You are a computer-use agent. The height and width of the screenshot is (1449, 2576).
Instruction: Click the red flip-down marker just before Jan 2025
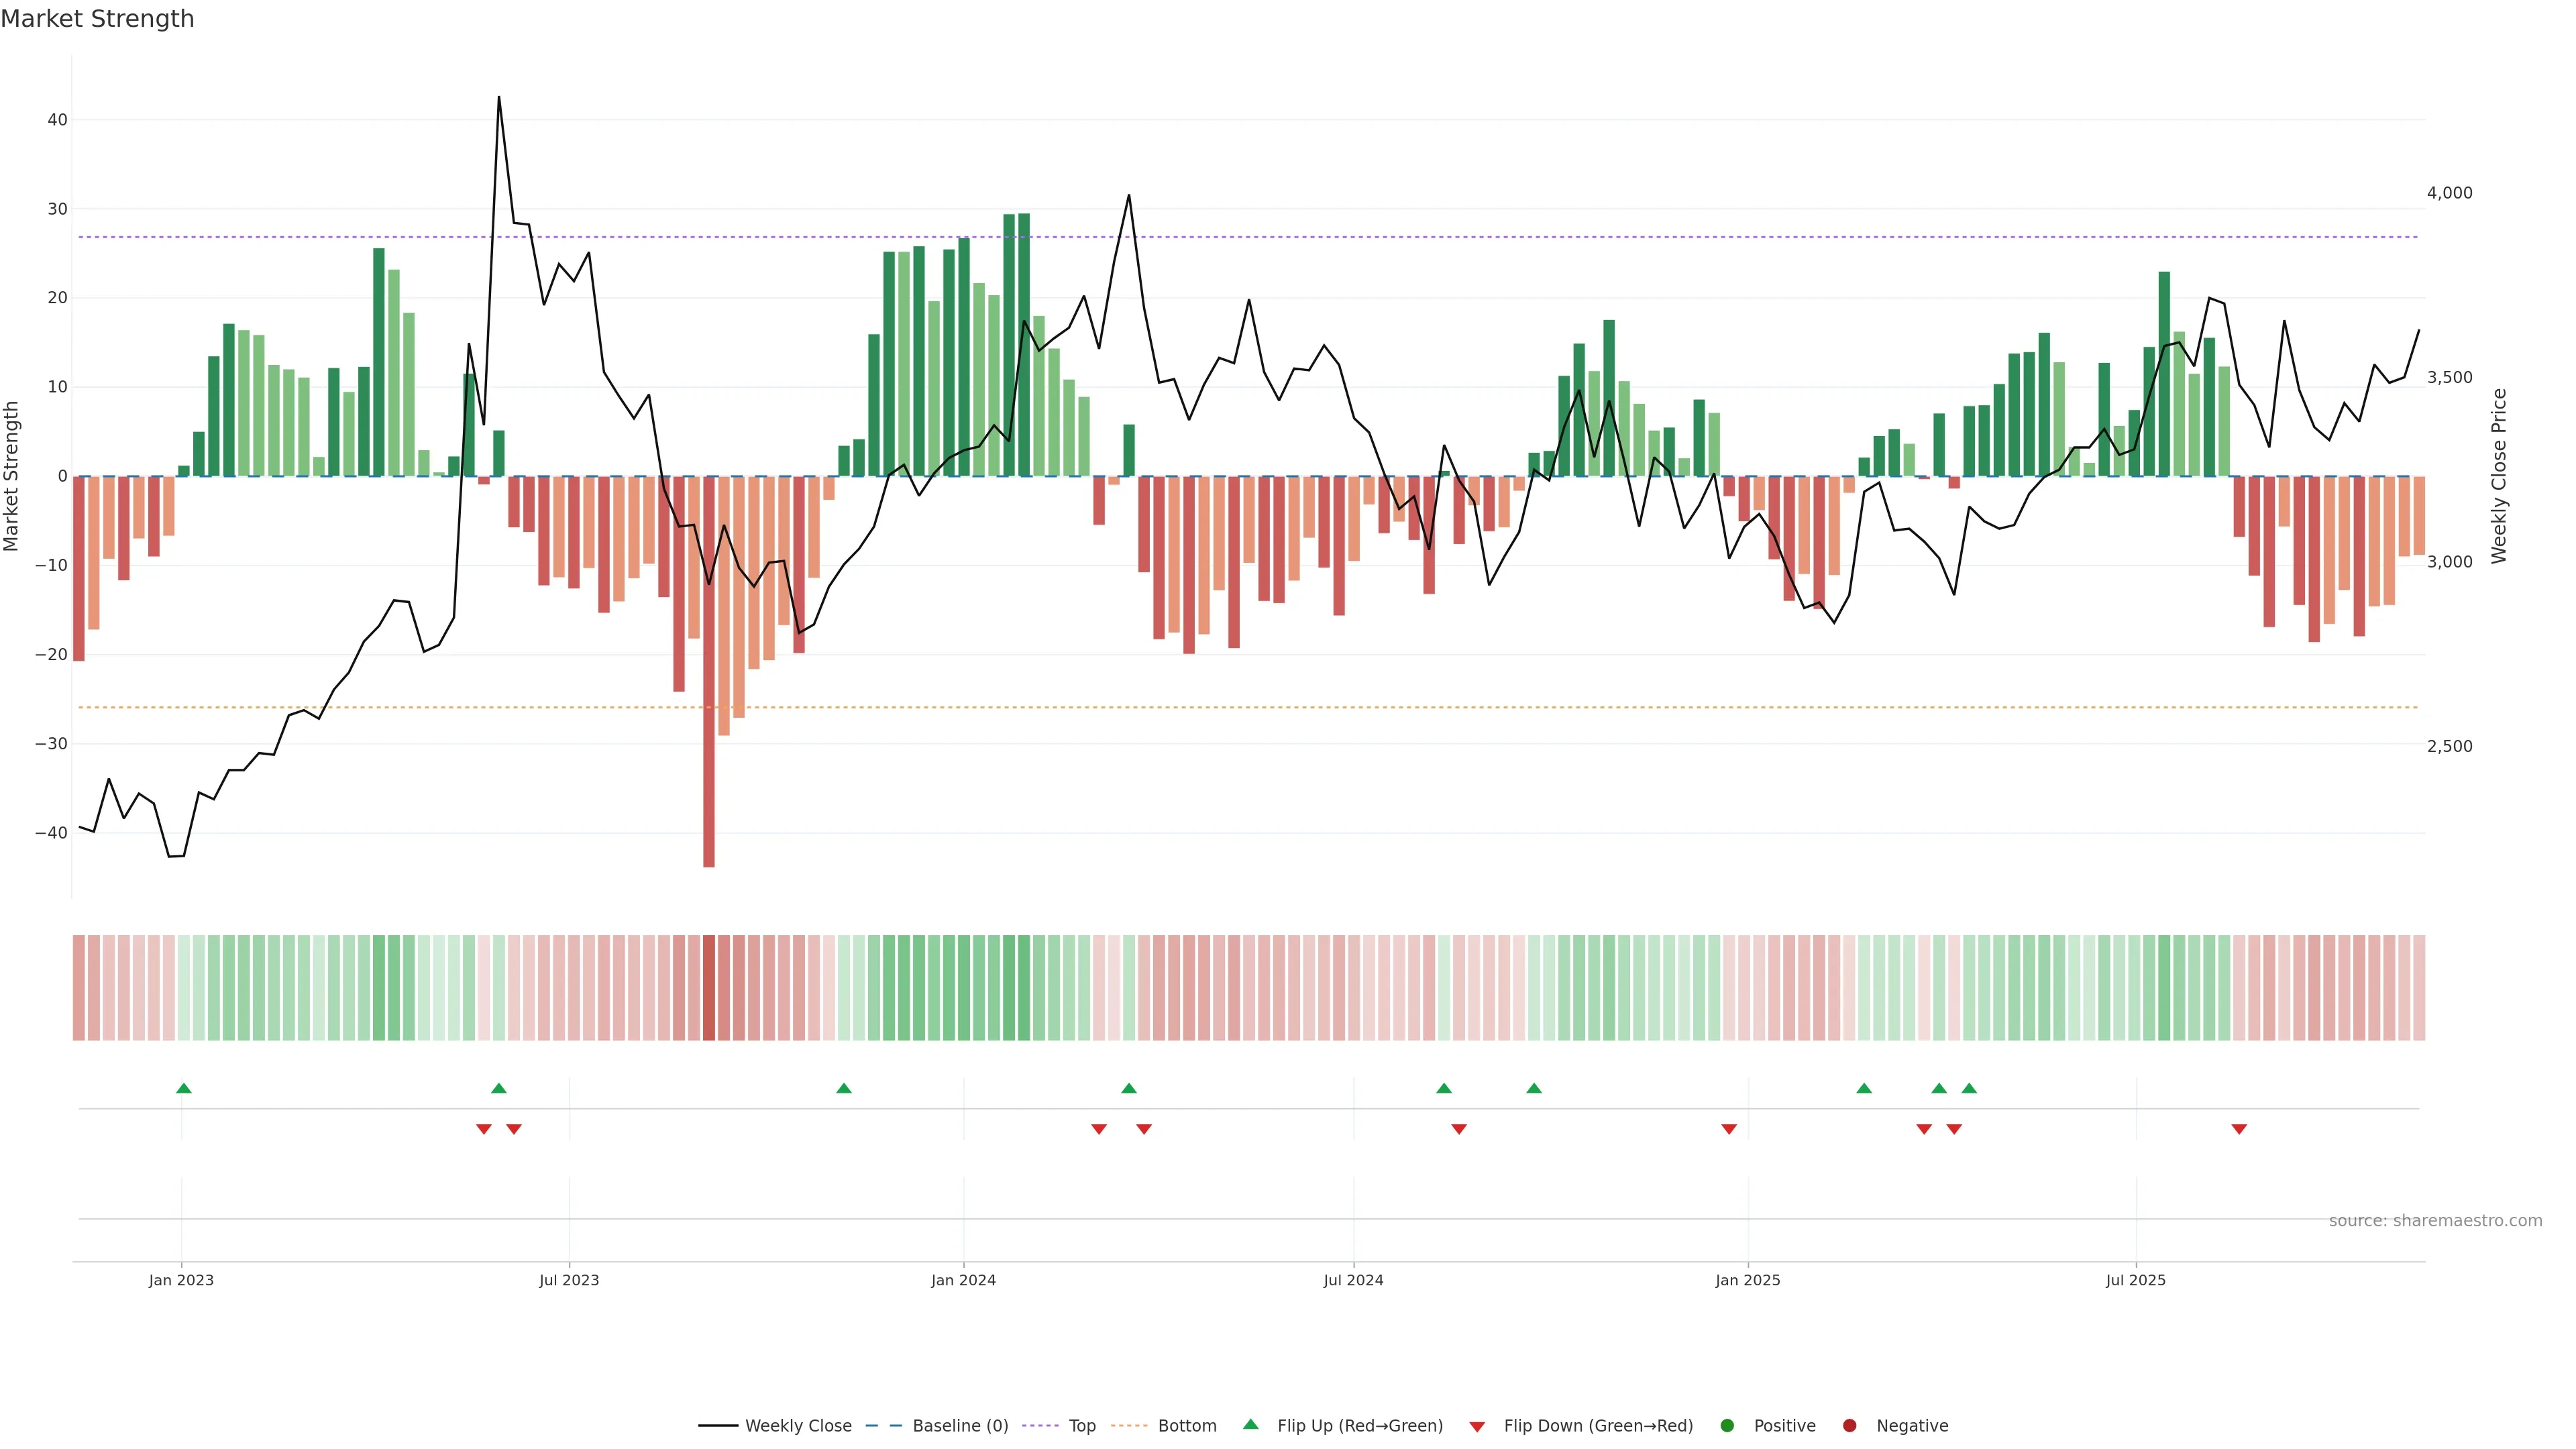point(1729,1129)
